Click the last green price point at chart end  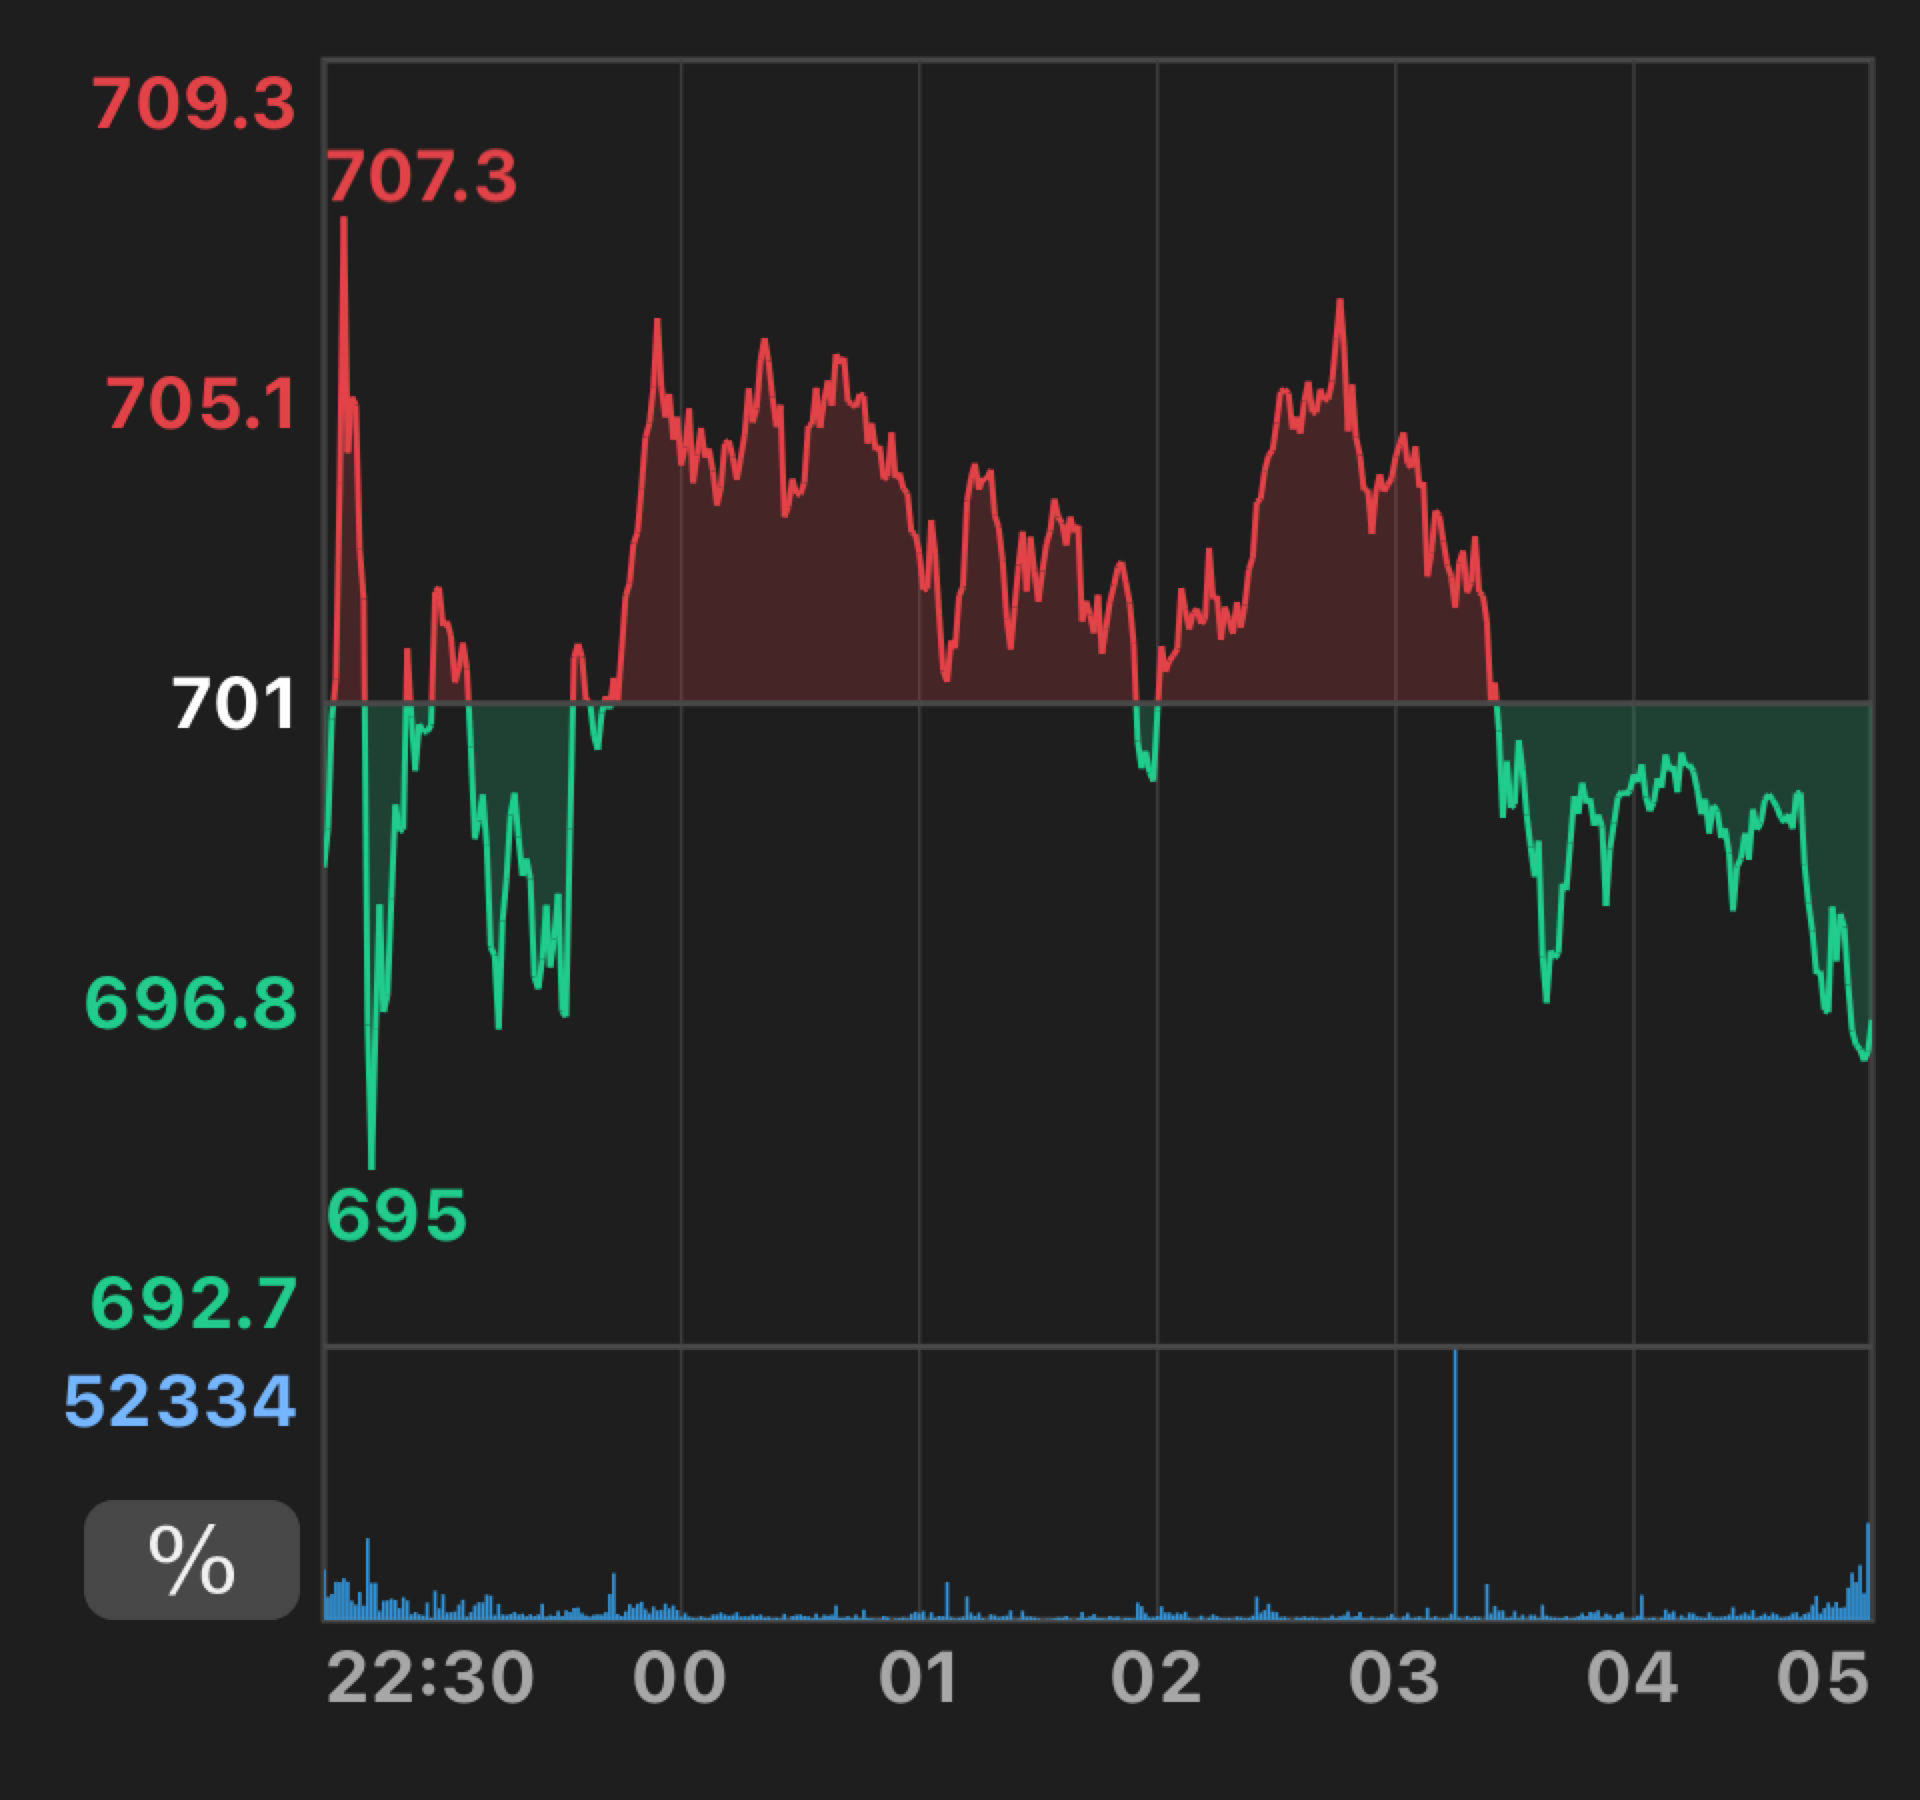pyautogui.click(x=1868, y=1025)
